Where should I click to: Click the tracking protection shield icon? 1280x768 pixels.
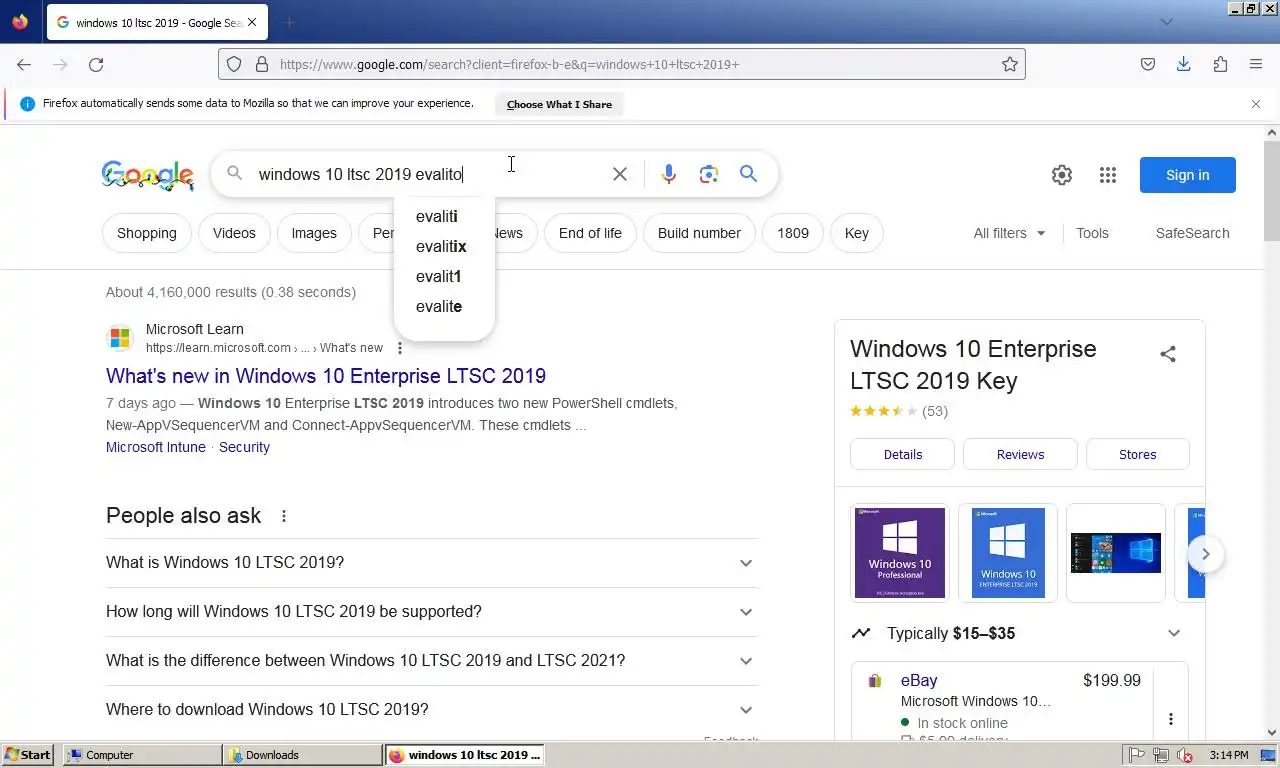tap(234, 64)
